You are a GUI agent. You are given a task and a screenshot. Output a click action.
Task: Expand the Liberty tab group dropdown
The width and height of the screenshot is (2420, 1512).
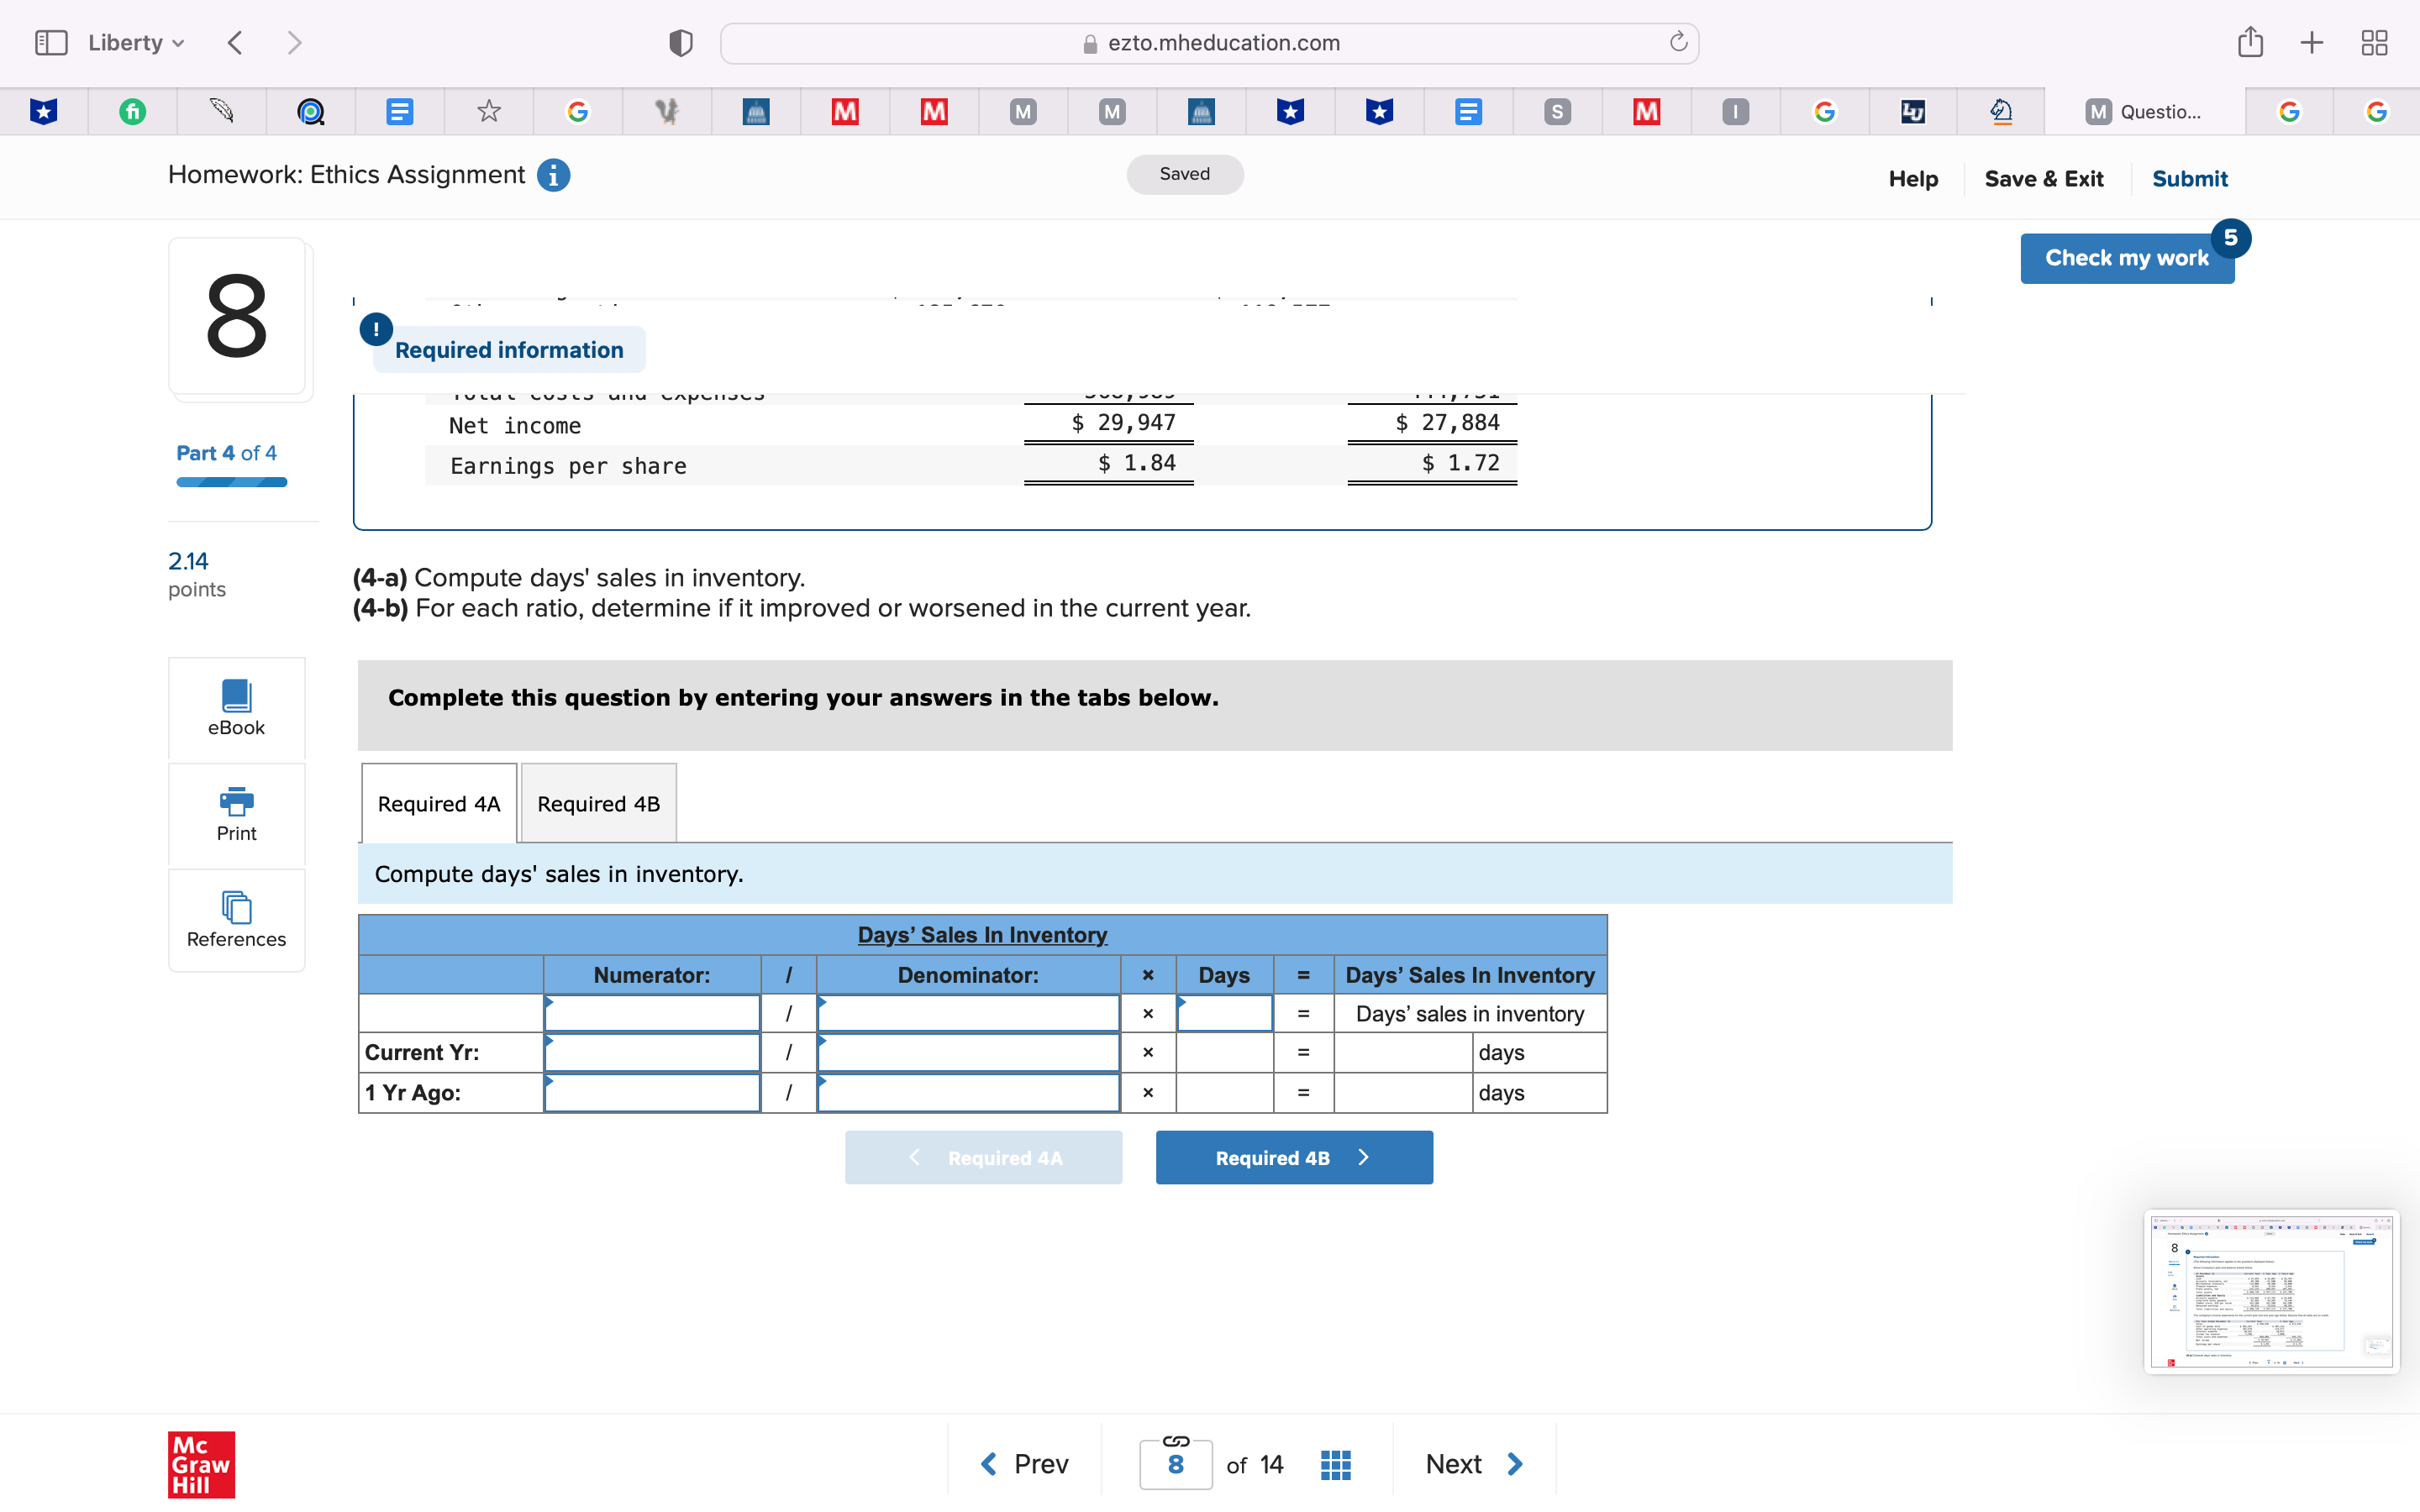click(x=136, y=42)
